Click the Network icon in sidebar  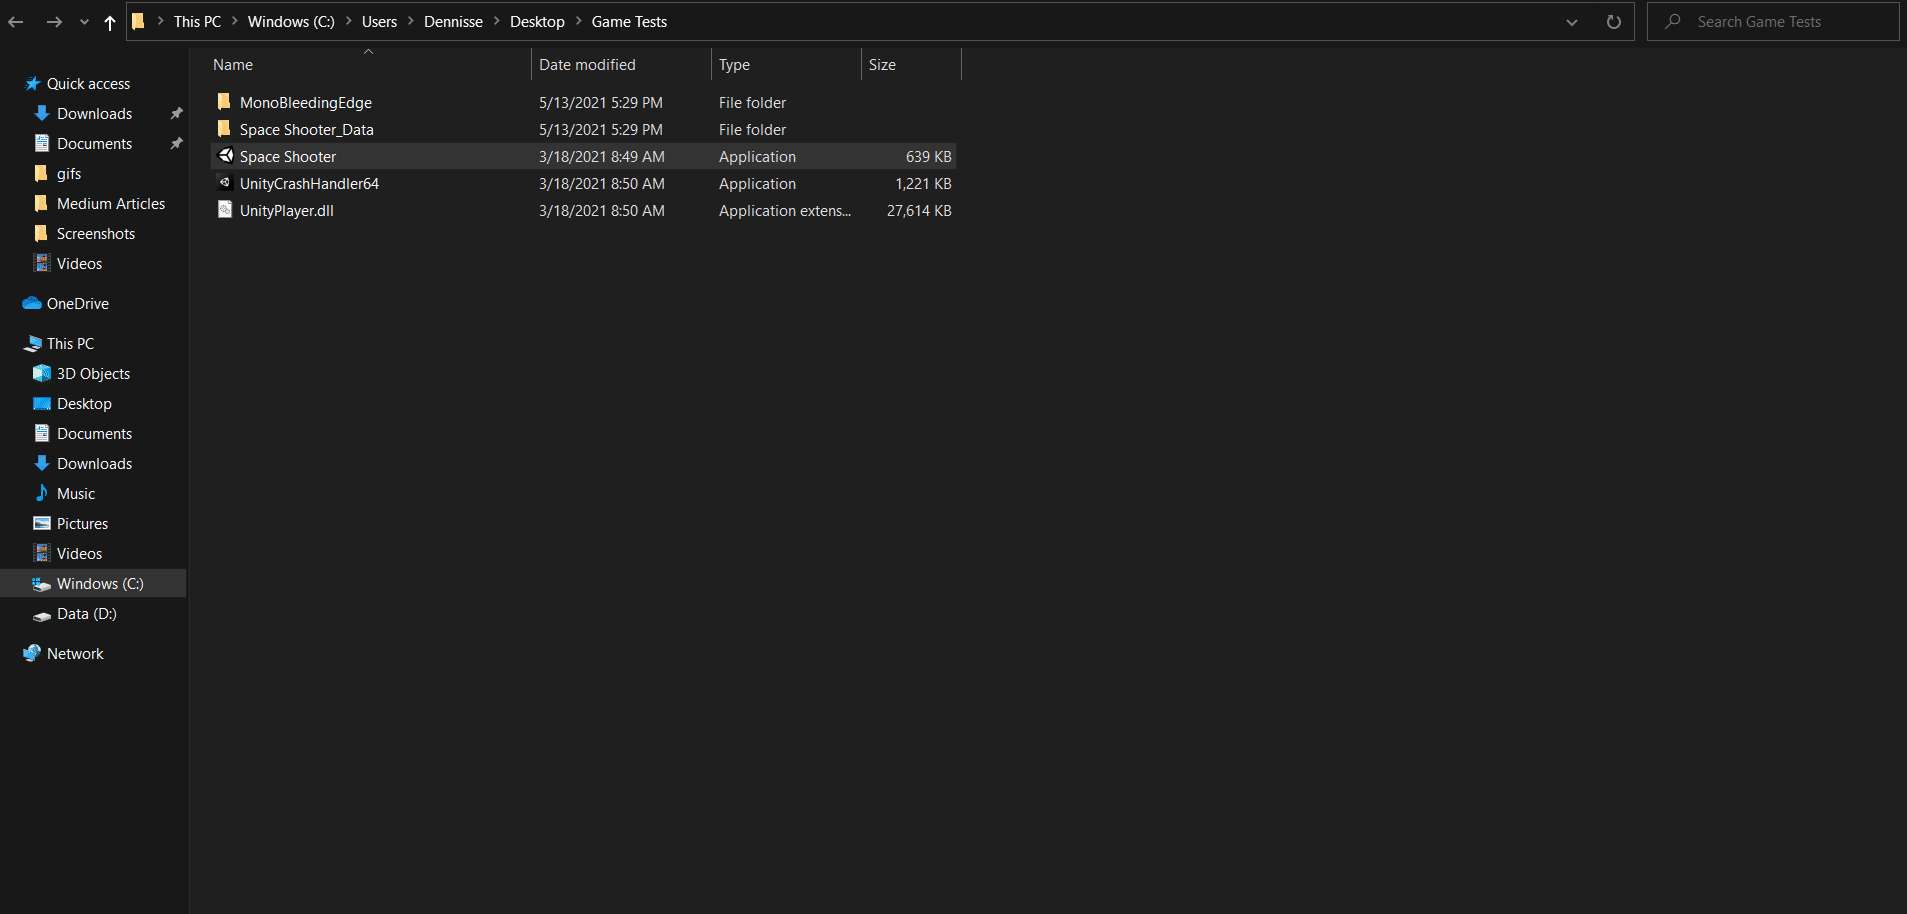(x=32, y=653)
